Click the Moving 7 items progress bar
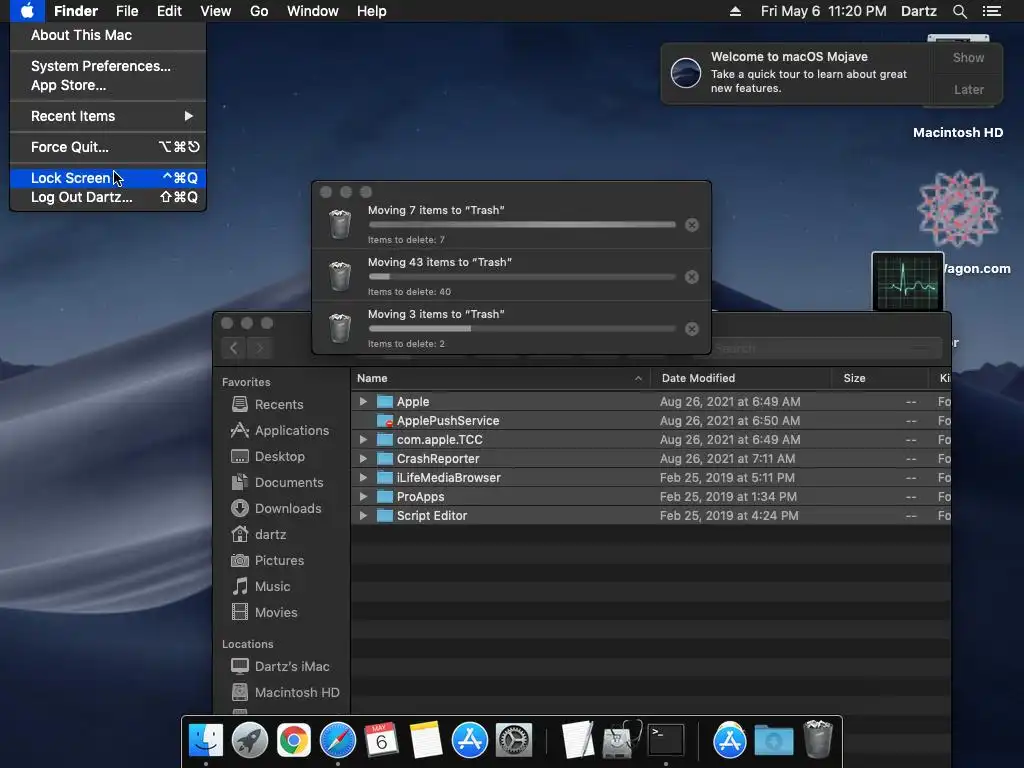The height and width of the screenshot is (768, 1024). coord(522,225)
